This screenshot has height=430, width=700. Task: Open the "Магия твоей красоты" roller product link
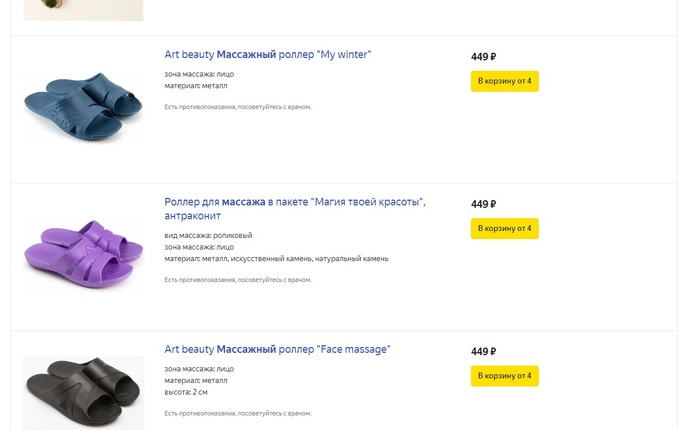294,202
